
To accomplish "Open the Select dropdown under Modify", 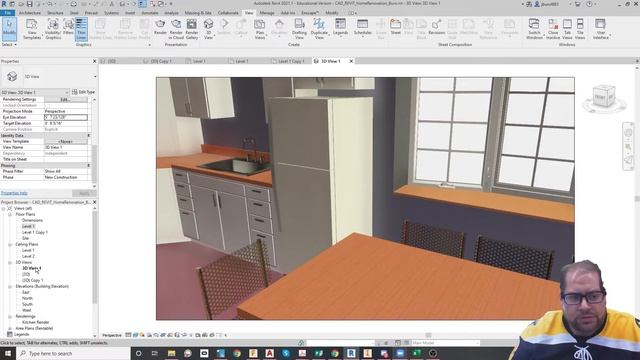I will click(x=9, y=44).
